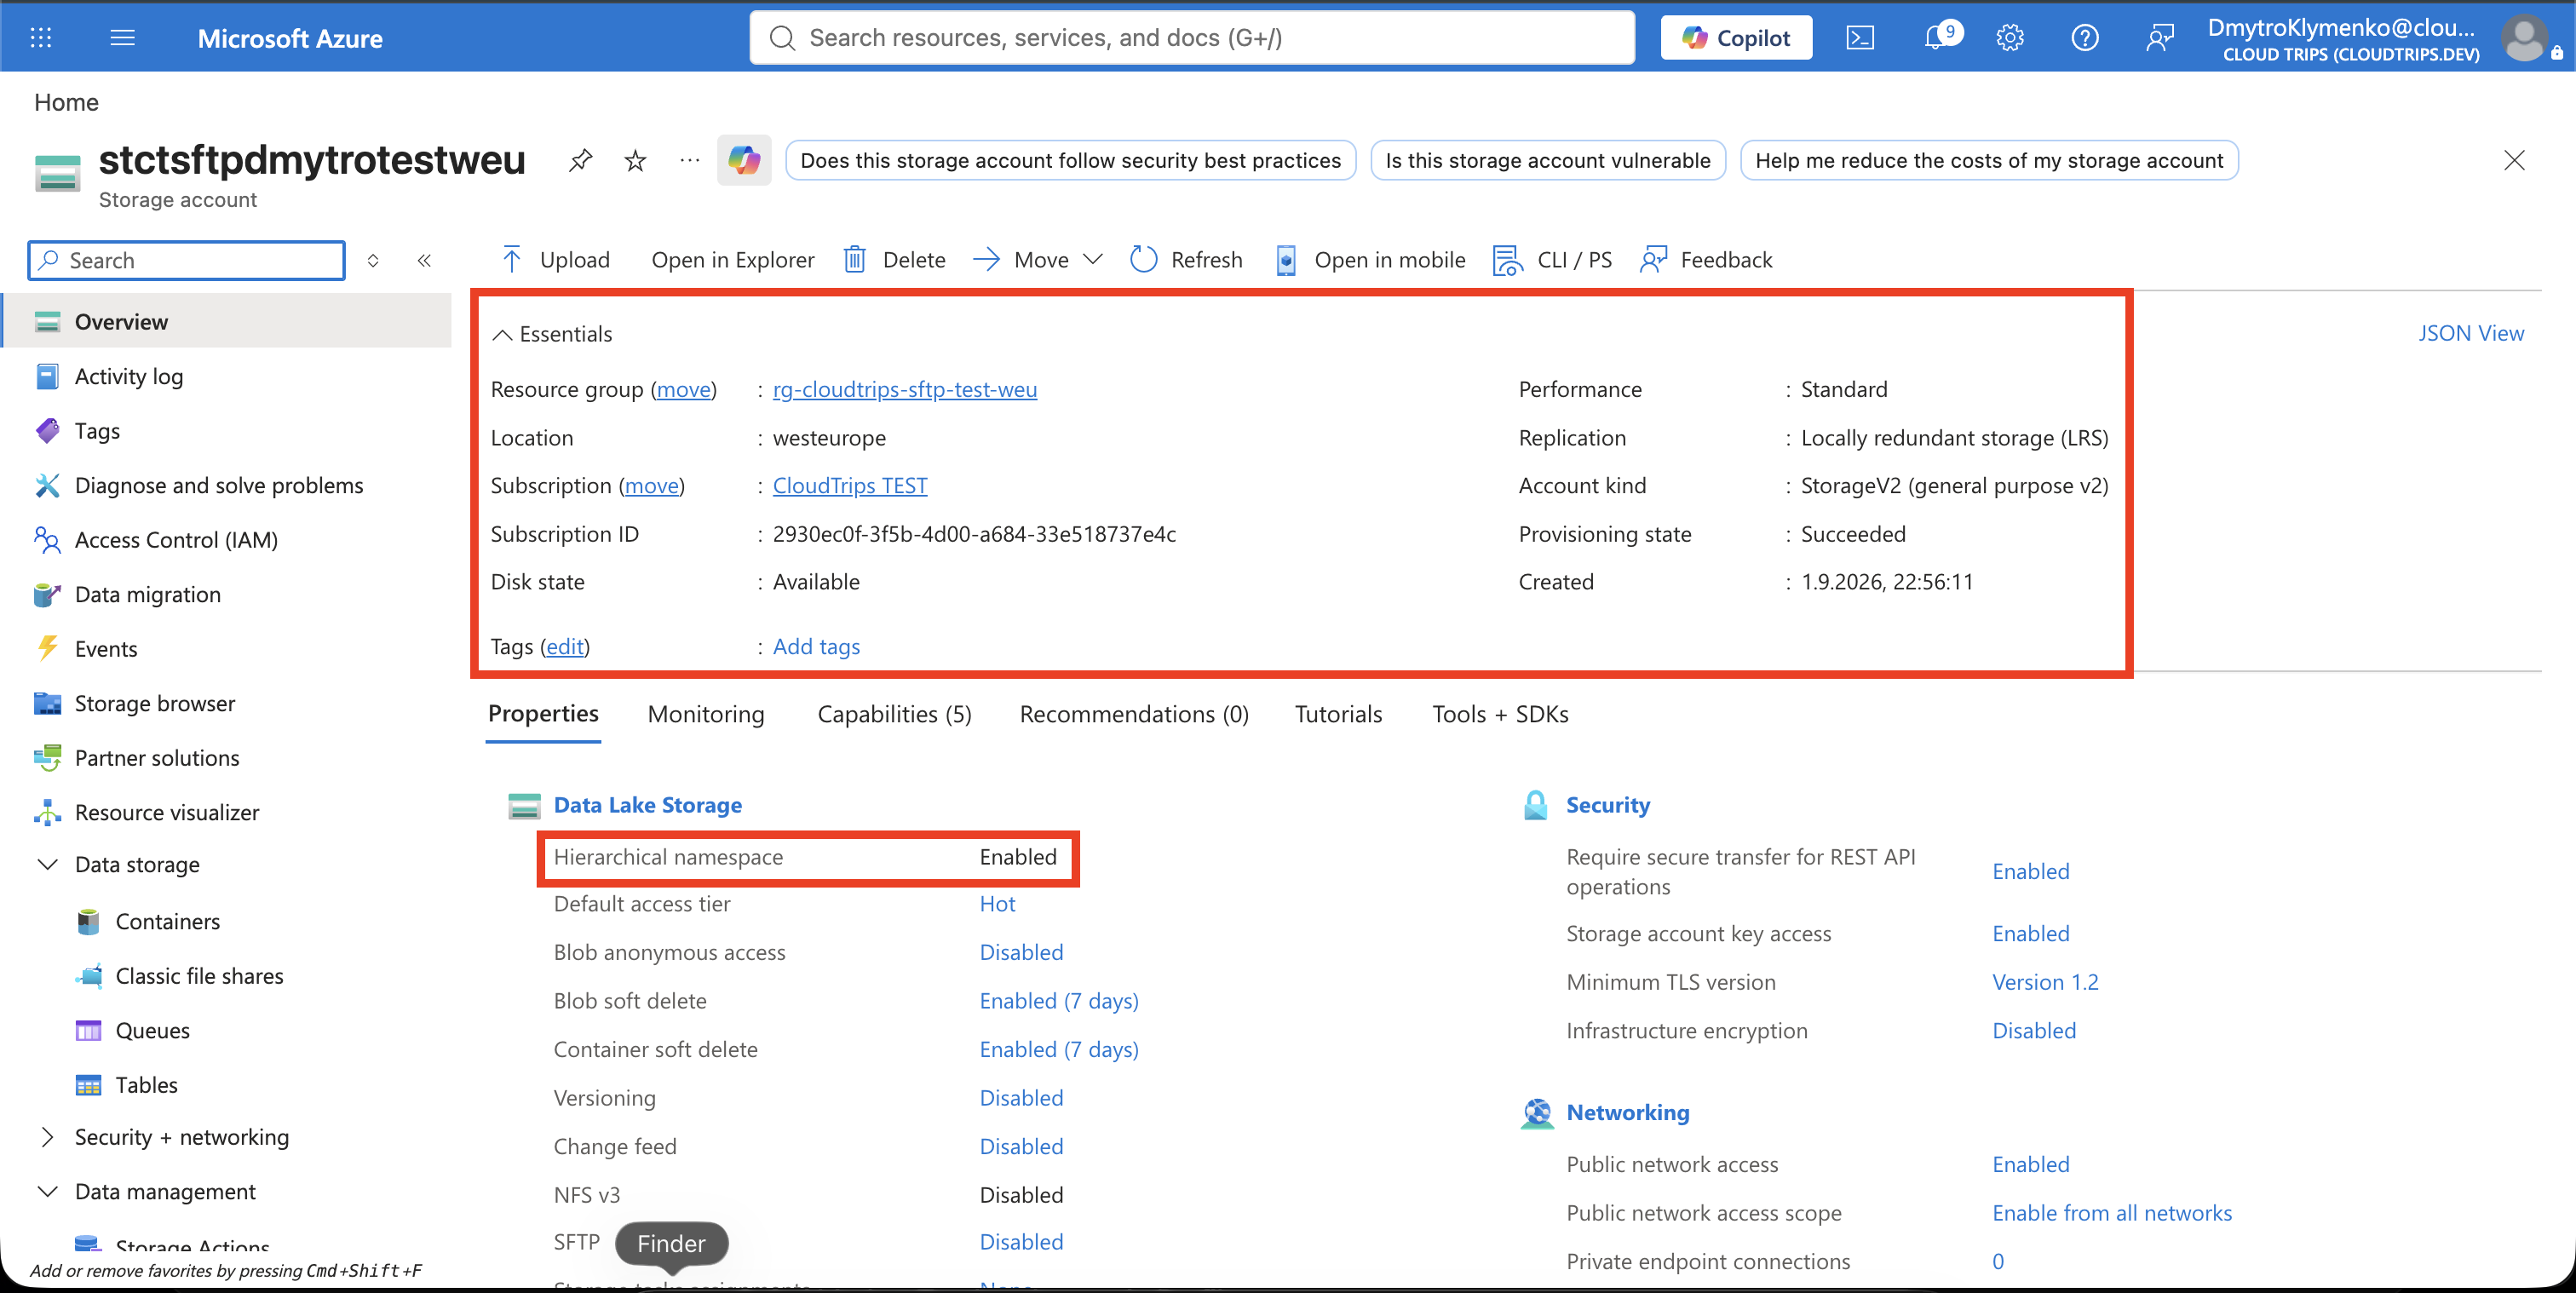Open Classic file shares
Image resolution: width=2576 pixels, height=1293 pixels.
(199, 976)
